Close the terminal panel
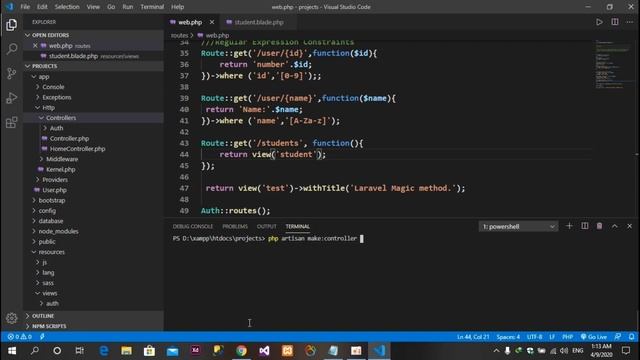Viewport: 640px width, 360px height. click(x=629, y=226)
